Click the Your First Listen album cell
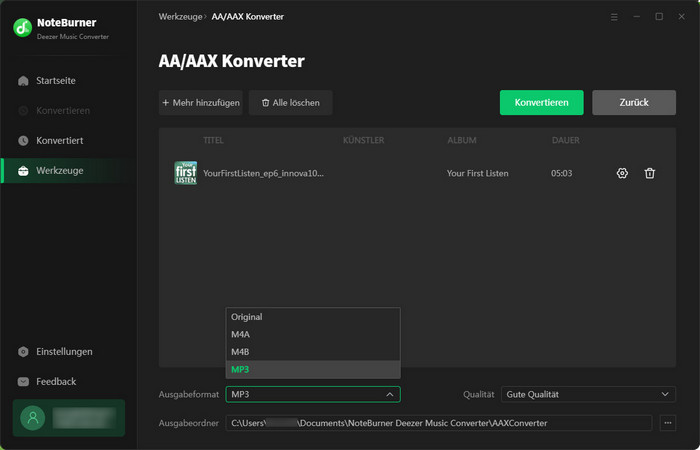 tap(478, 173)
